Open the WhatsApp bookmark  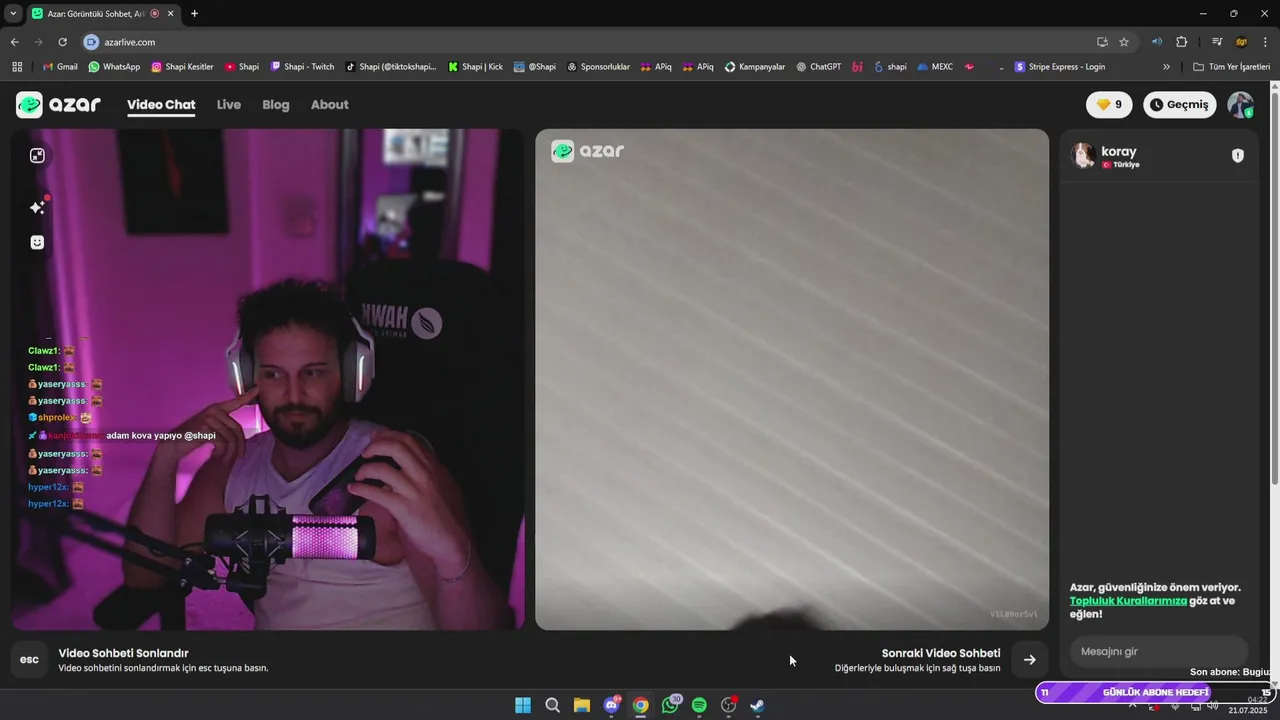click(114, 67)
